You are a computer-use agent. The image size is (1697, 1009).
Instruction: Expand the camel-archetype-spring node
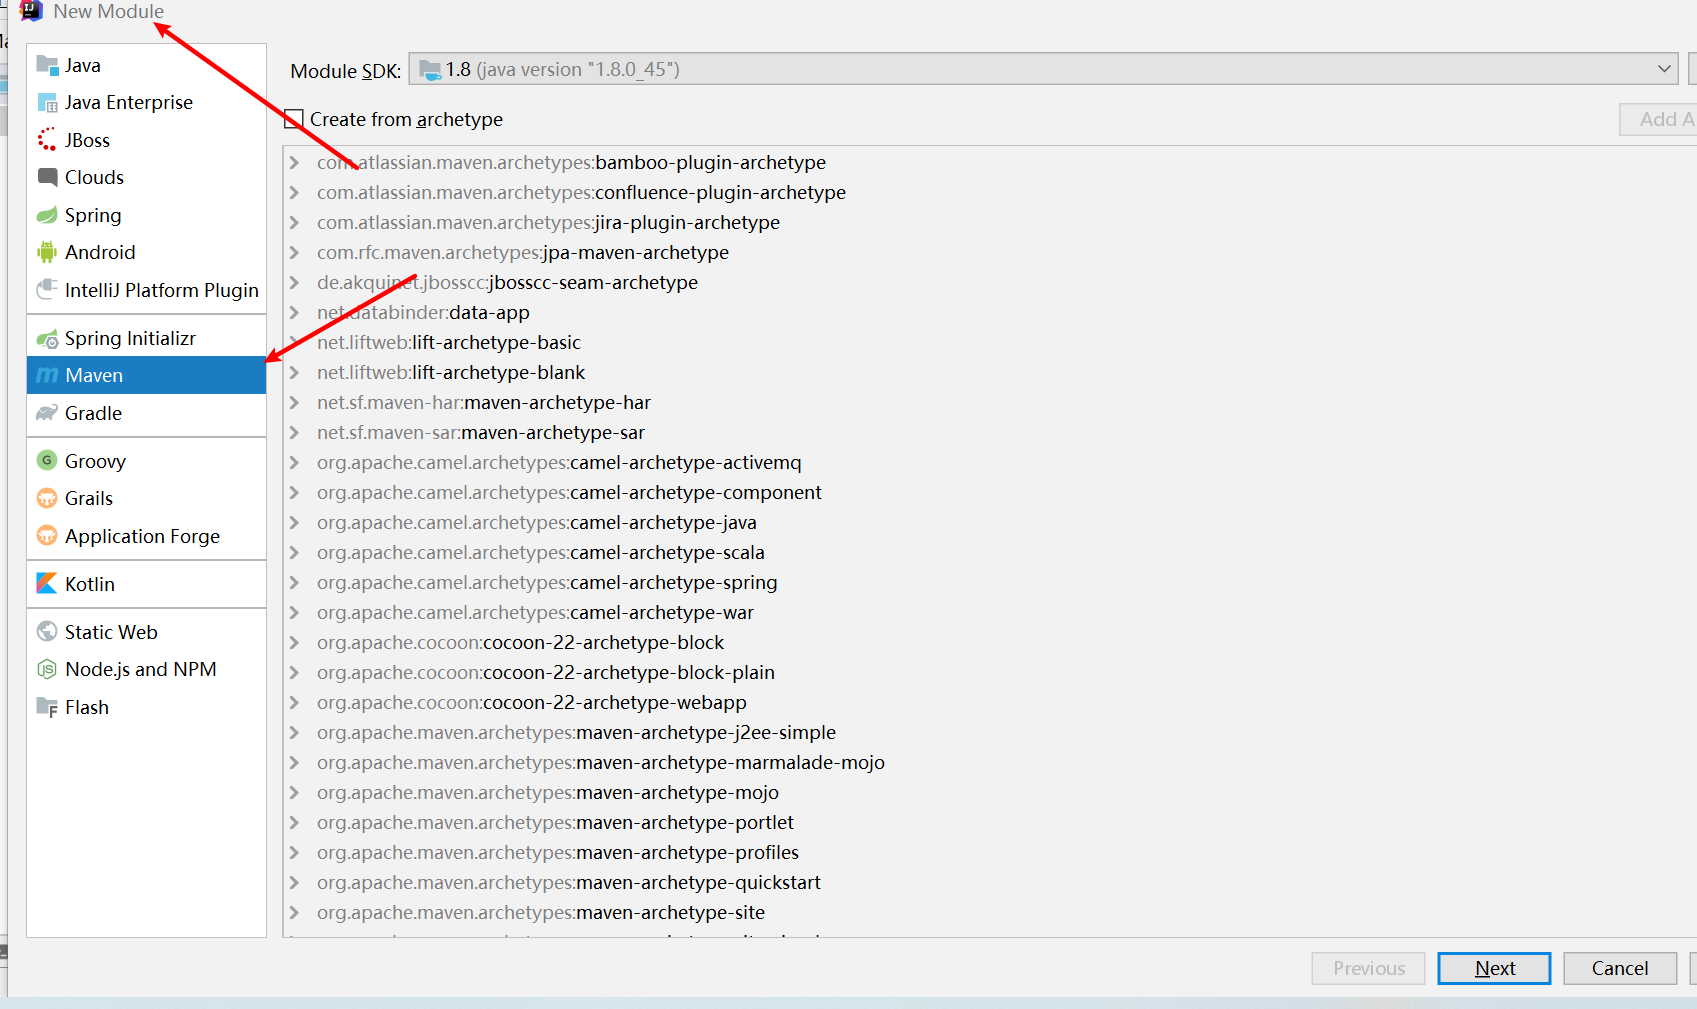(295, 582)
